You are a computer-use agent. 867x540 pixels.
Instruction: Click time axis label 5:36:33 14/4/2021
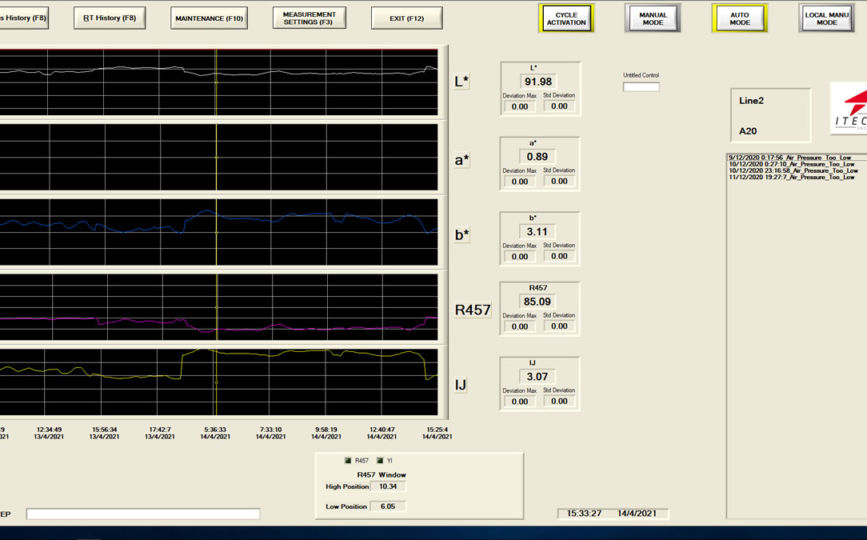tap(215, 433)
